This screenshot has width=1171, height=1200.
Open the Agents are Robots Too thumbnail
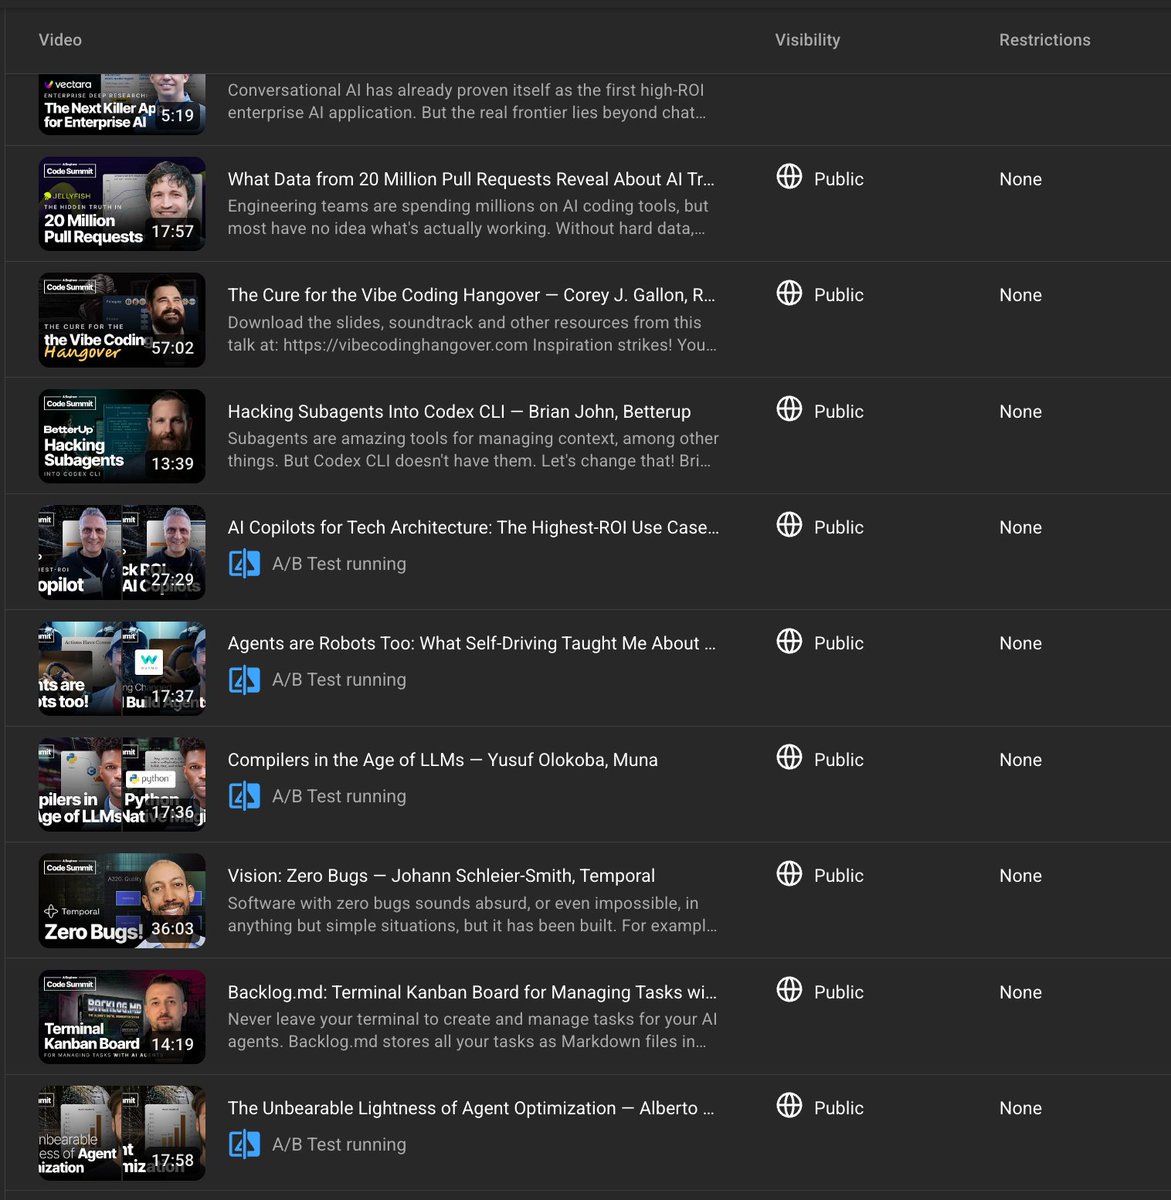coord(122,668)
